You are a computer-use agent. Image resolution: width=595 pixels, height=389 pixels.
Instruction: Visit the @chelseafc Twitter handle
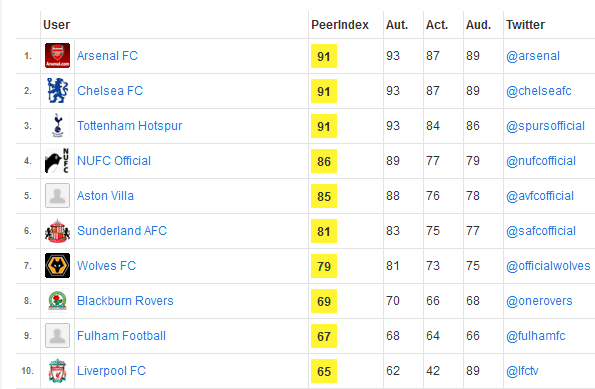538,91
